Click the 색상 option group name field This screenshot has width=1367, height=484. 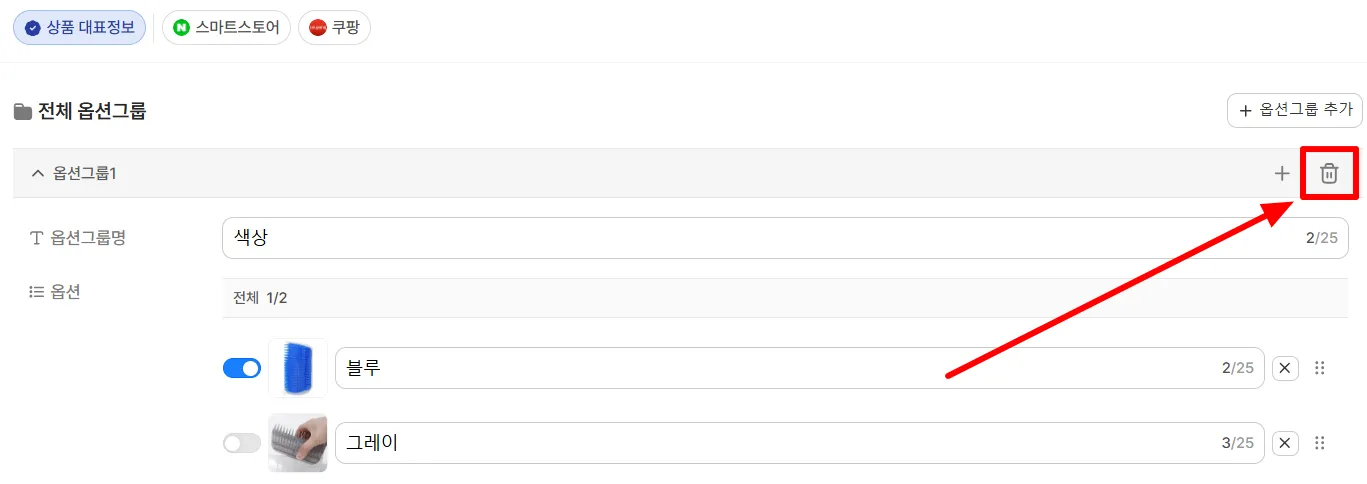(785, 238)
